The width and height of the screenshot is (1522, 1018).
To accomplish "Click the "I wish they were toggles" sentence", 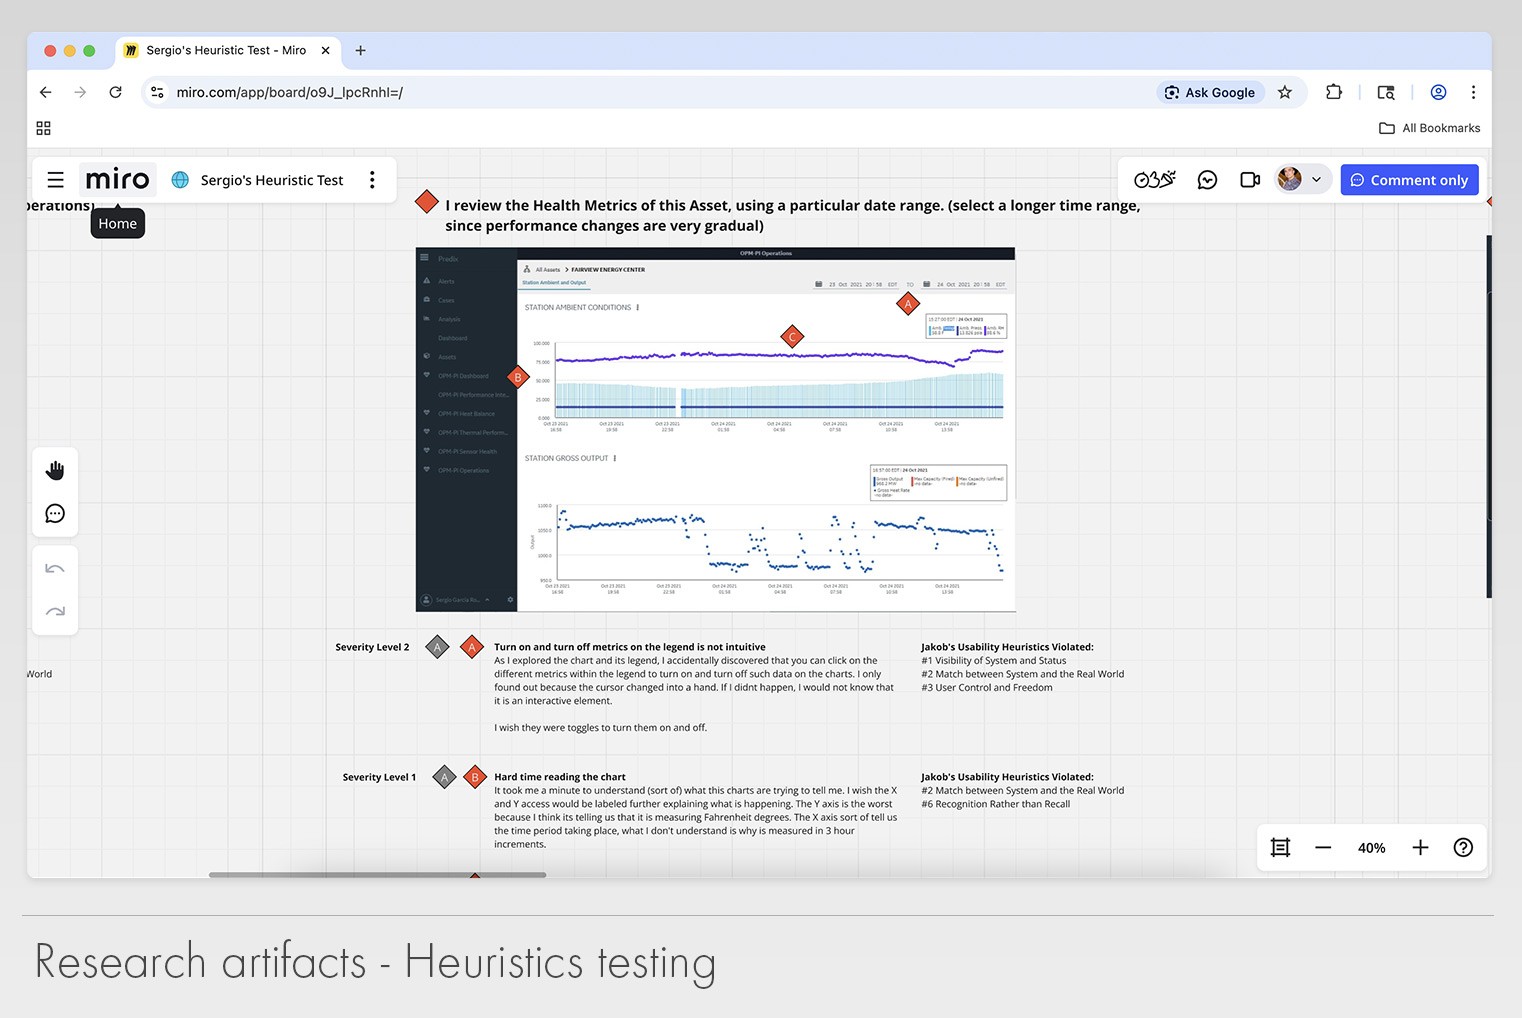I will [x=600, y=728].
